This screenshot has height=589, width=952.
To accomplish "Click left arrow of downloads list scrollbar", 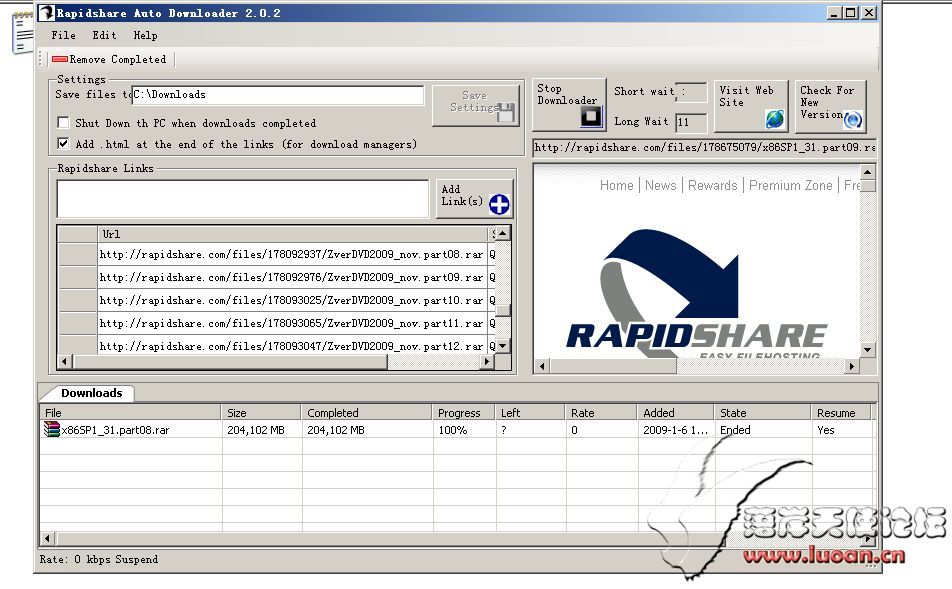I will tap(48, 539).
